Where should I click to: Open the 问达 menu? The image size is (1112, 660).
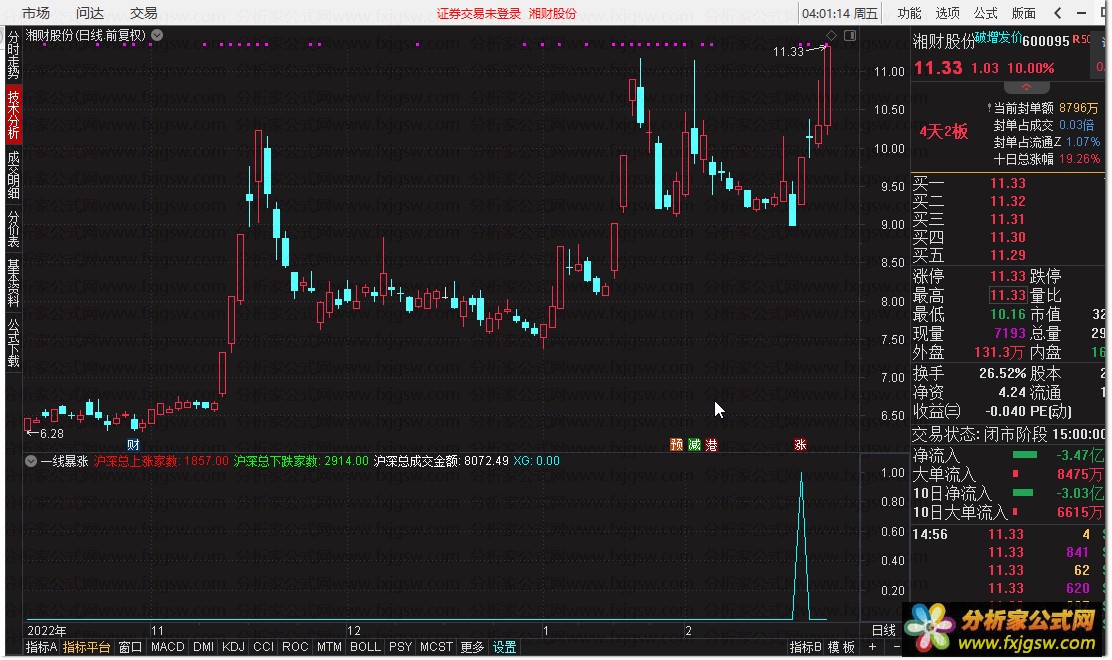coord(89,13)
